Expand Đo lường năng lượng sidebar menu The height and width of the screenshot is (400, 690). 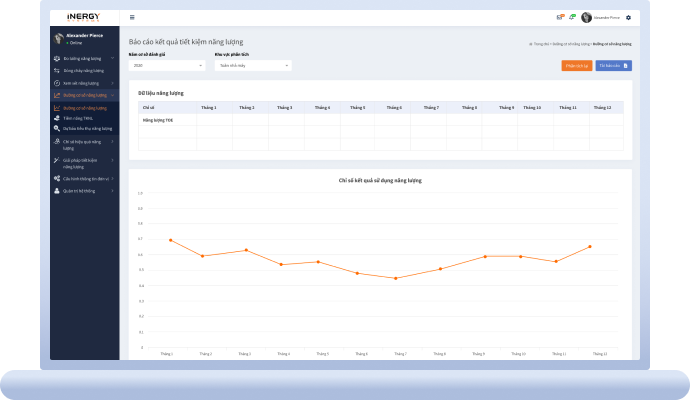(x=83, y=59)
